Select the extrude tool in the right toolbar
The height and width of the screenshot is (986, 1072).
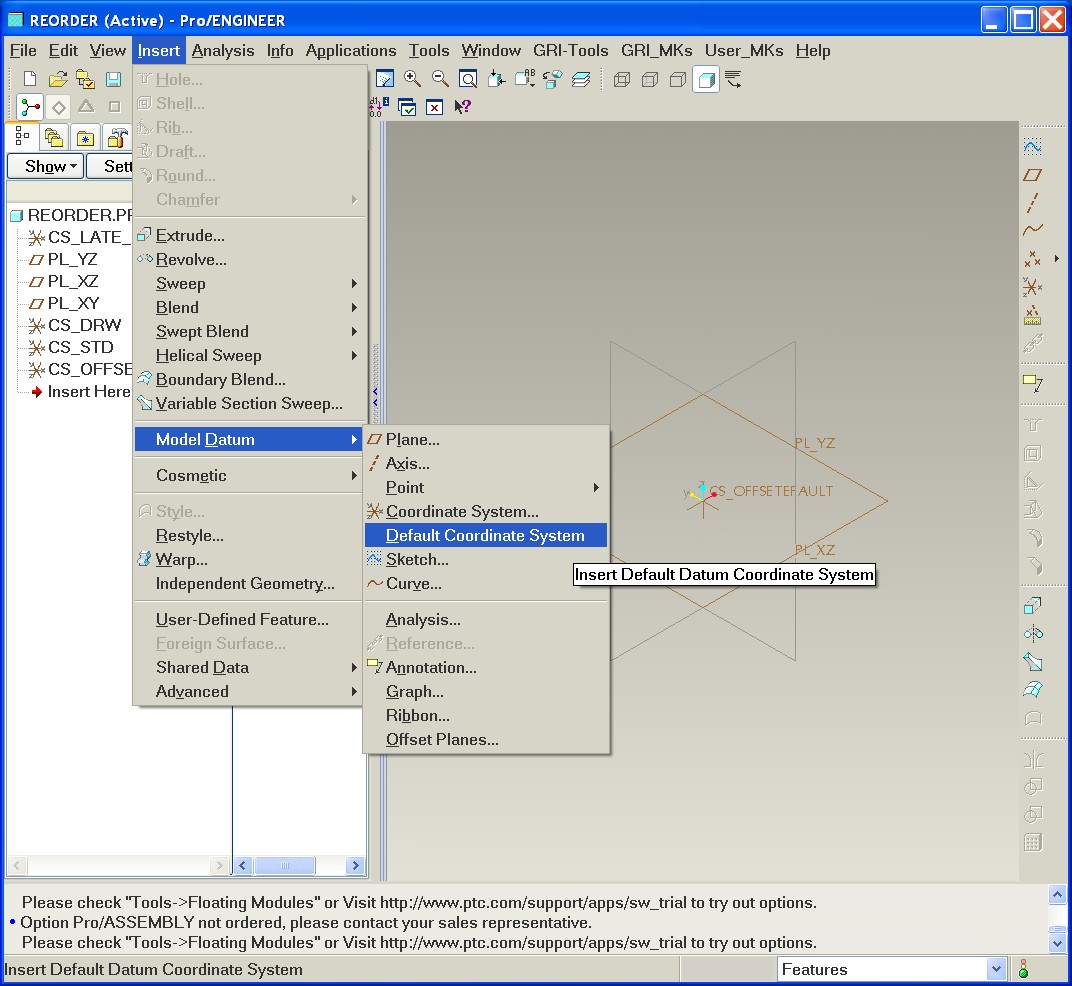click(1032, 605)
